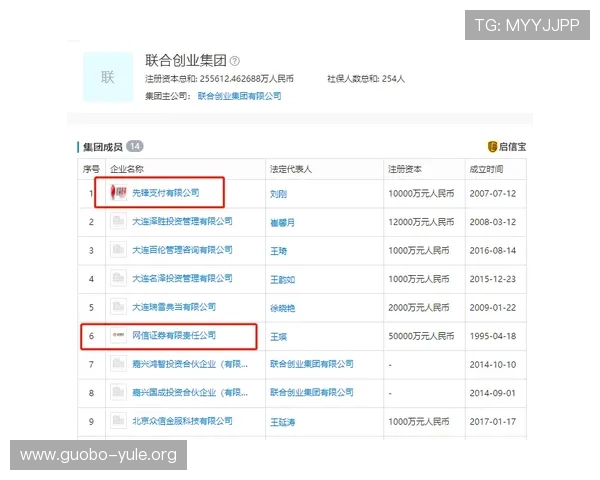The height and width of the screenshot is (480, 600).
Task: Click the placeholder logo in row 5
Action: (x=118, y=307)
